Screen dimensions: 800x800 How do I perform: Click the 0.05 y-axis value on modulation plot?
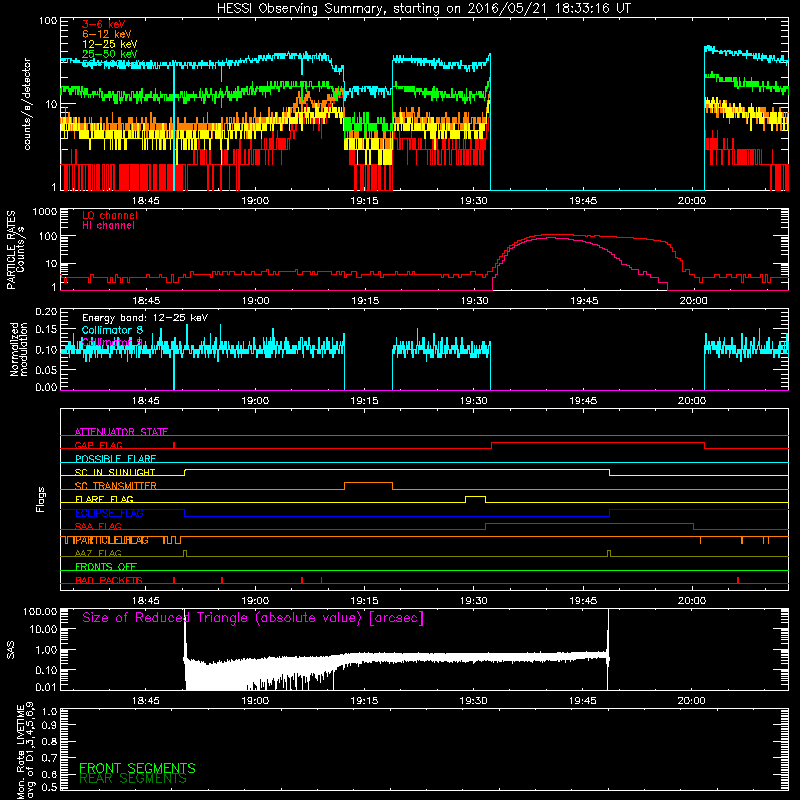[46, 370]
